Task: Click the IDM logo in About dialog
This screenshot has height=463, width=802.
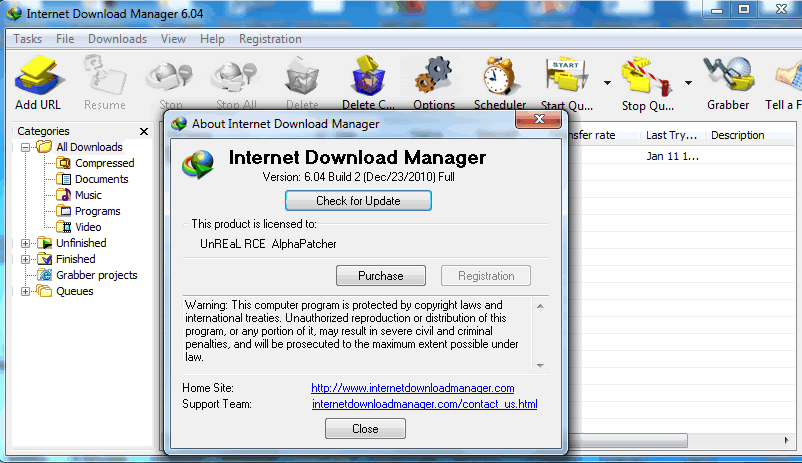Action: click(198, 164)
